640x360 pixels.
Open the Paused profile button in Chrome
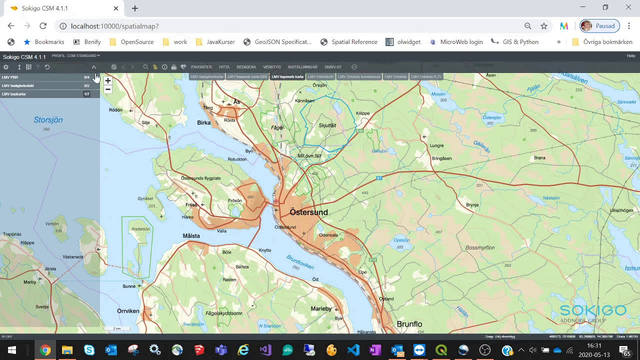[x=599, y=26]
